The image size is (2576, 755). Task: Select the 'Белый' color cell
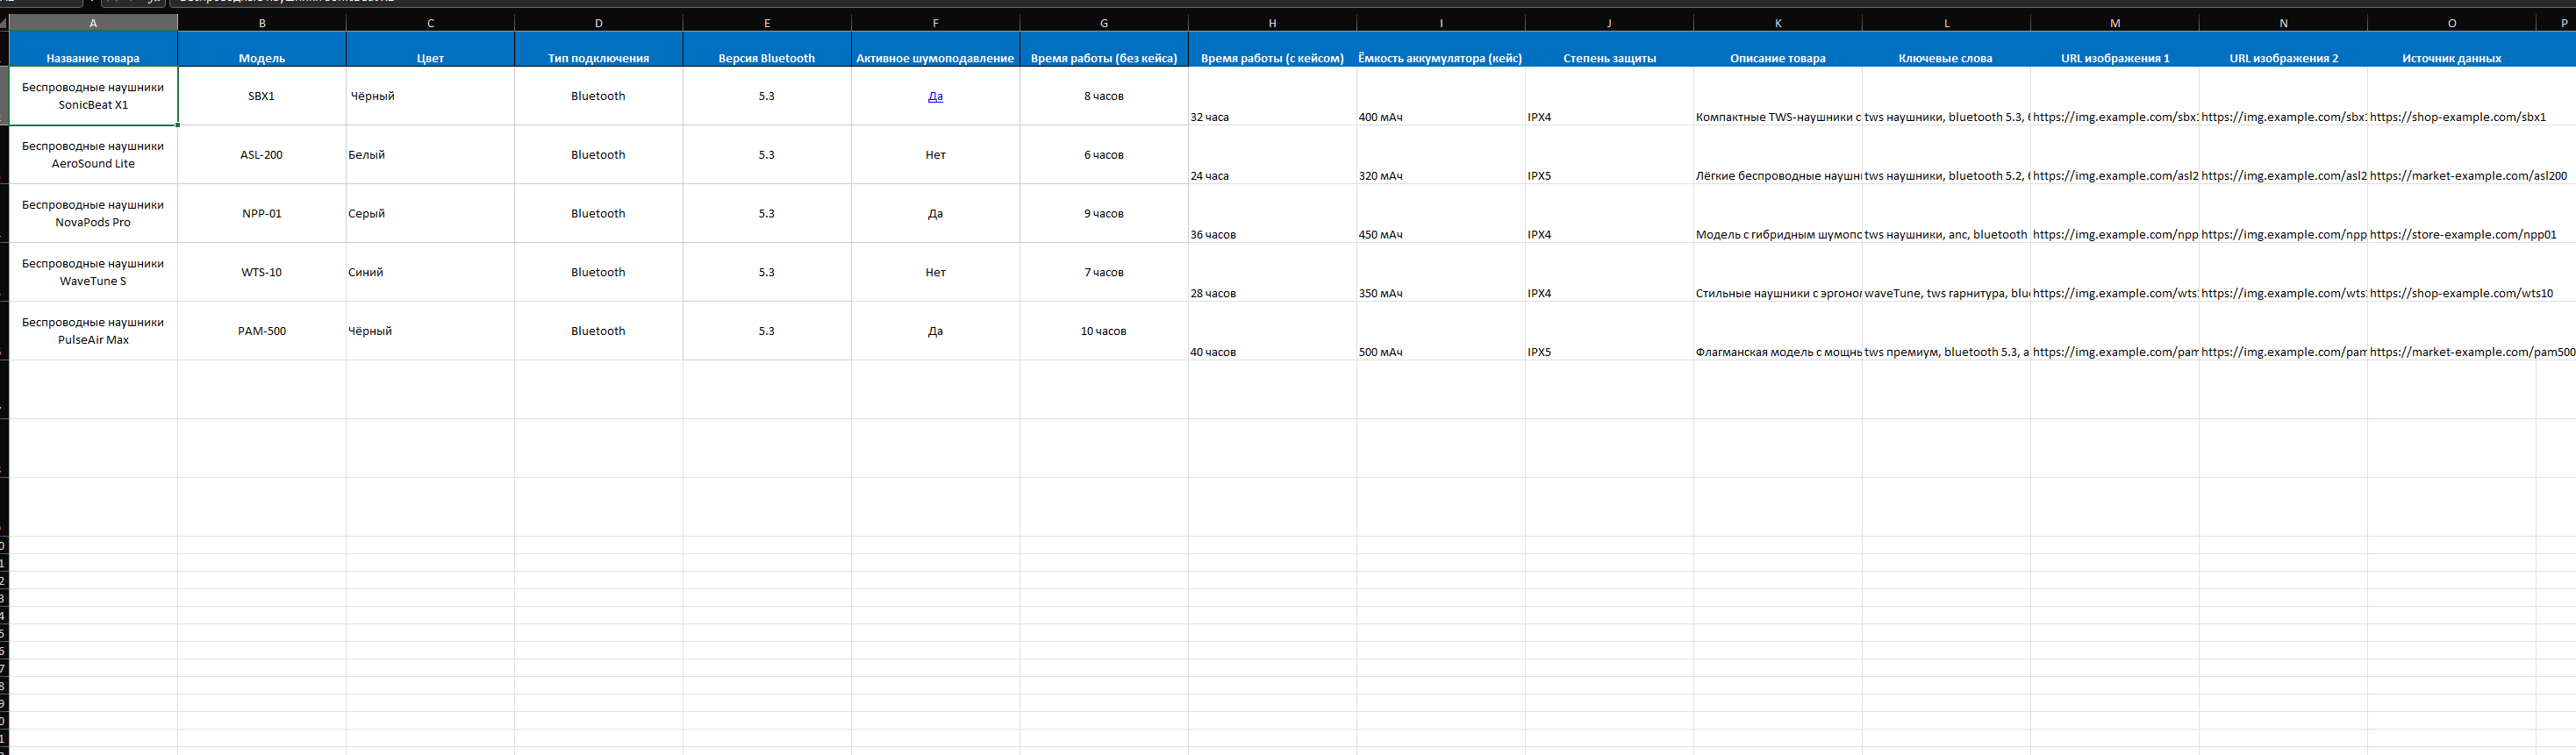point(430,155)
